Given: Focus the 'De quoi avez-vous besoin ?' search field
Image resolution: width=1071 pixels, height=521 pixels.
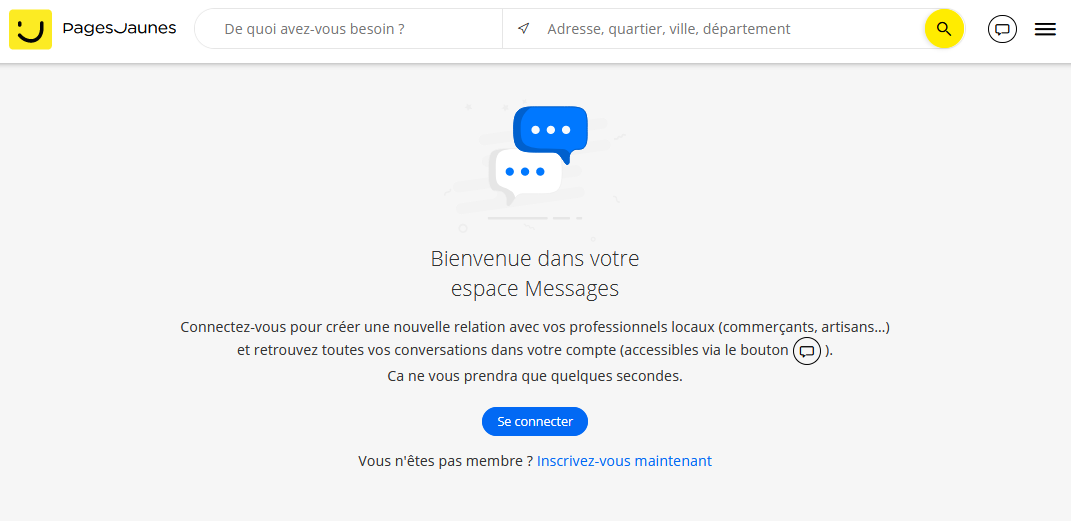Looking at the screenshot, I should [x=348, y=29].
